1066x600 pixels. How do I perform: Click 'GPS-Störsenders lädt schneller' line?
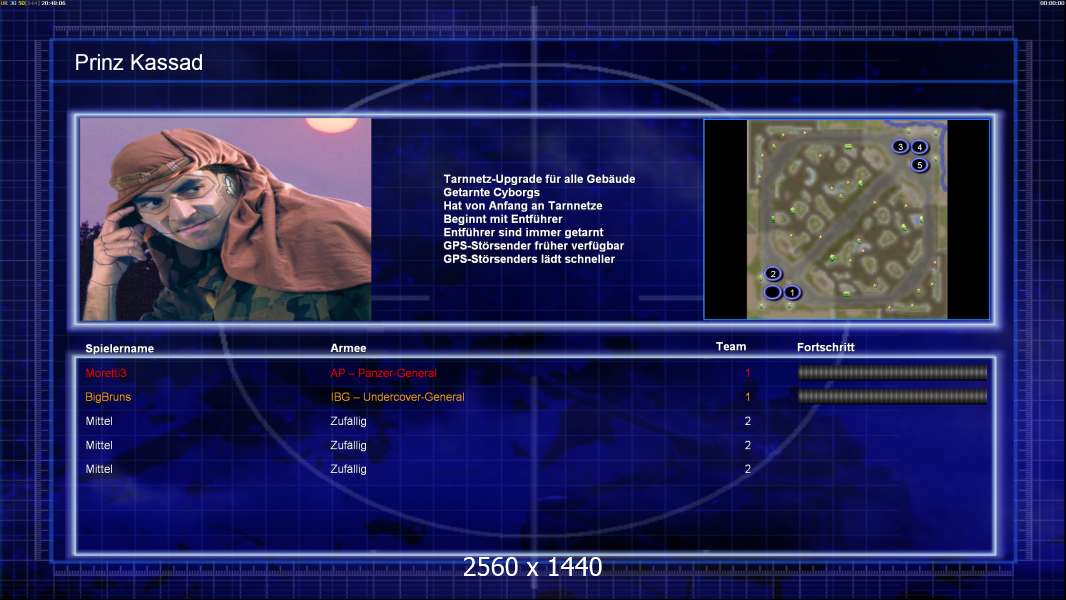pyautogui.click(x=529, y=259)
